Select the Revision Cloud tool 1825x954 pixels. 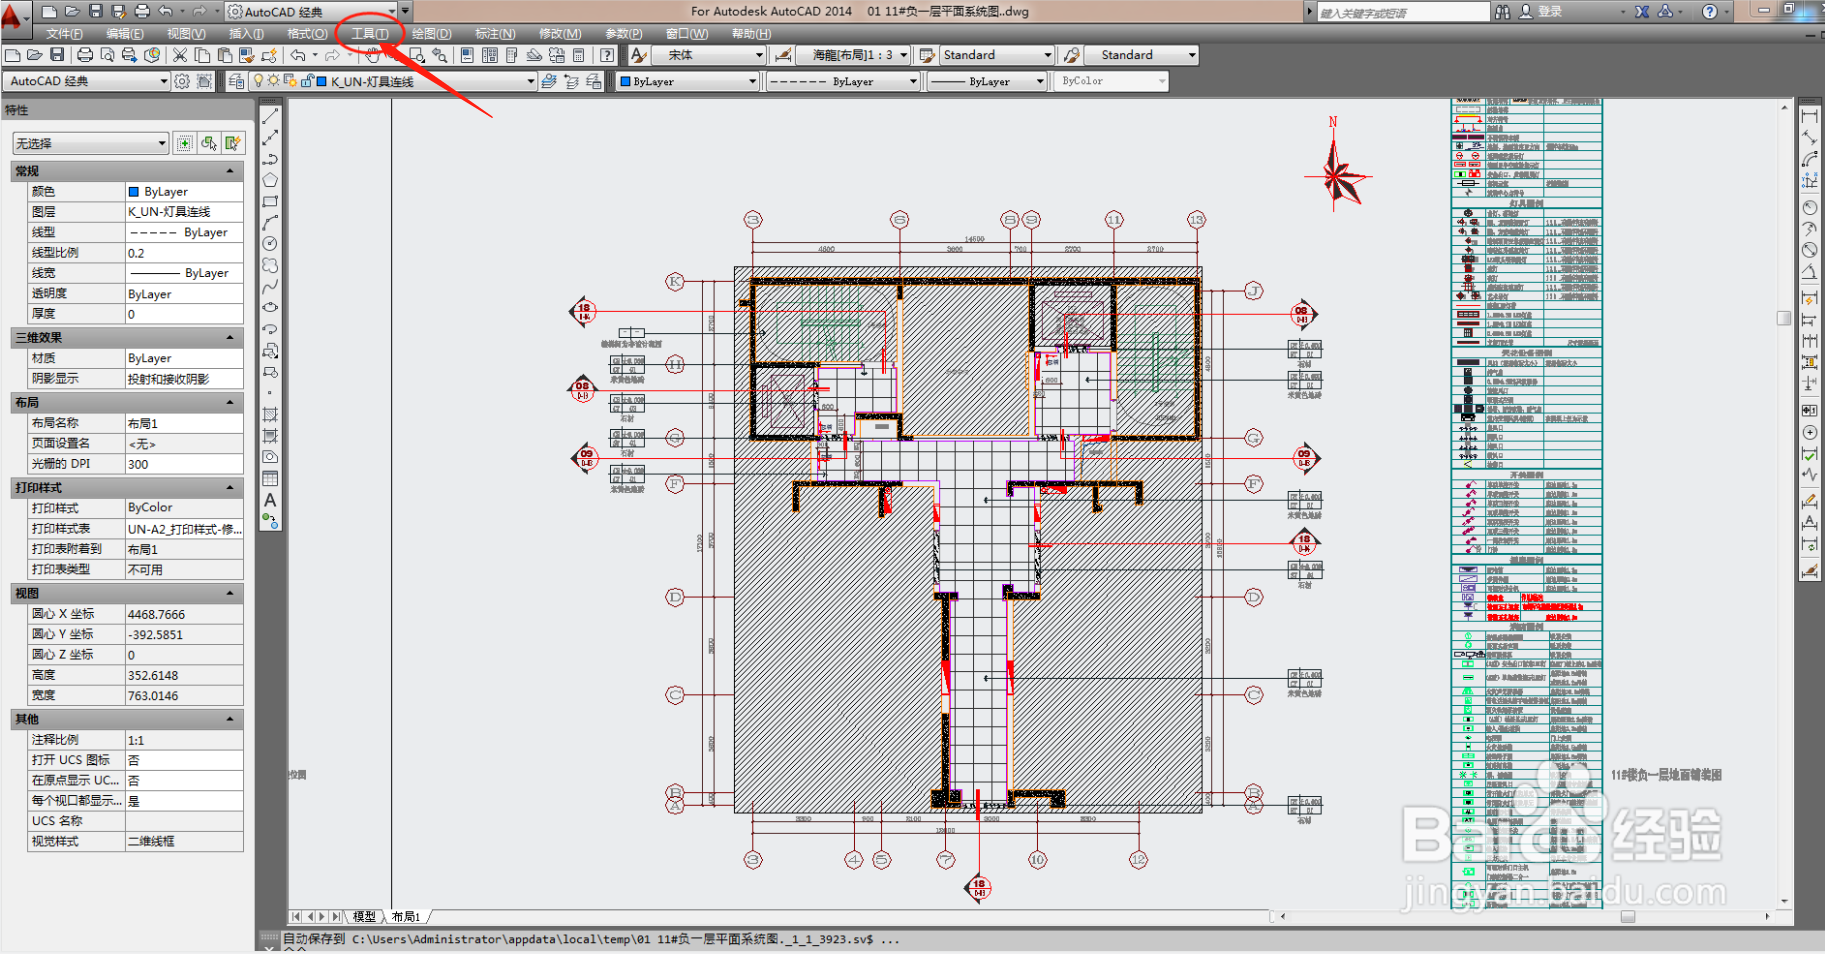tap(270, 265)
